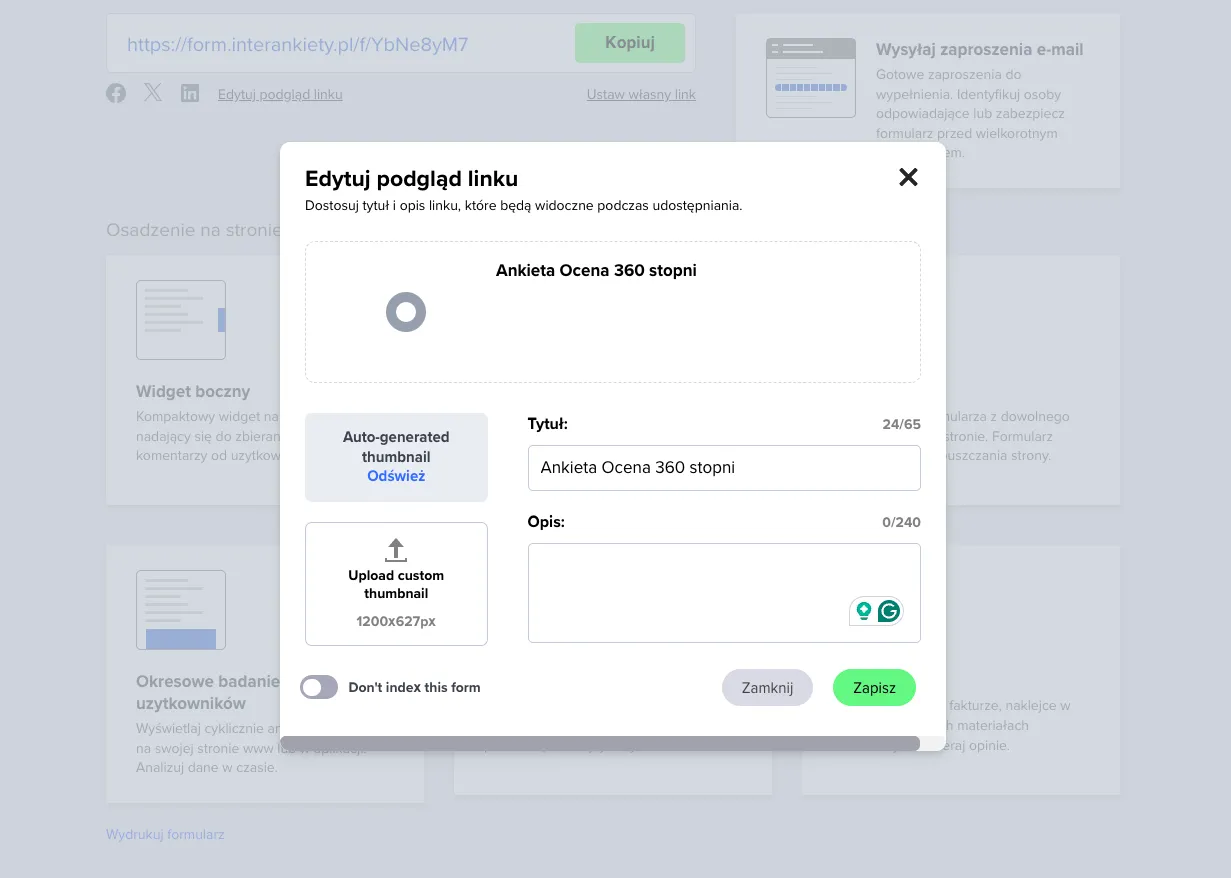Click the Grammarly icon in the Opis field
The image size is (1231, 878).
888,611
